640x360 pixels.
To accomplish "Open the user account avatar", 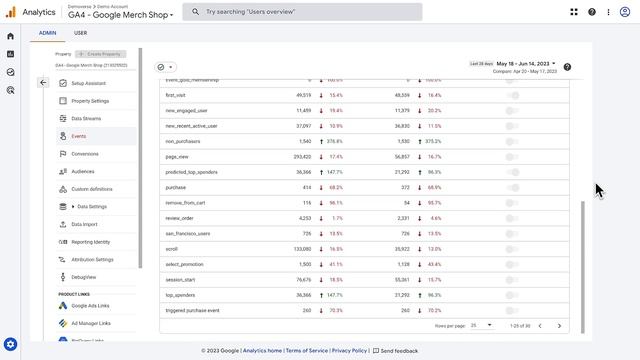I will 625,12.
